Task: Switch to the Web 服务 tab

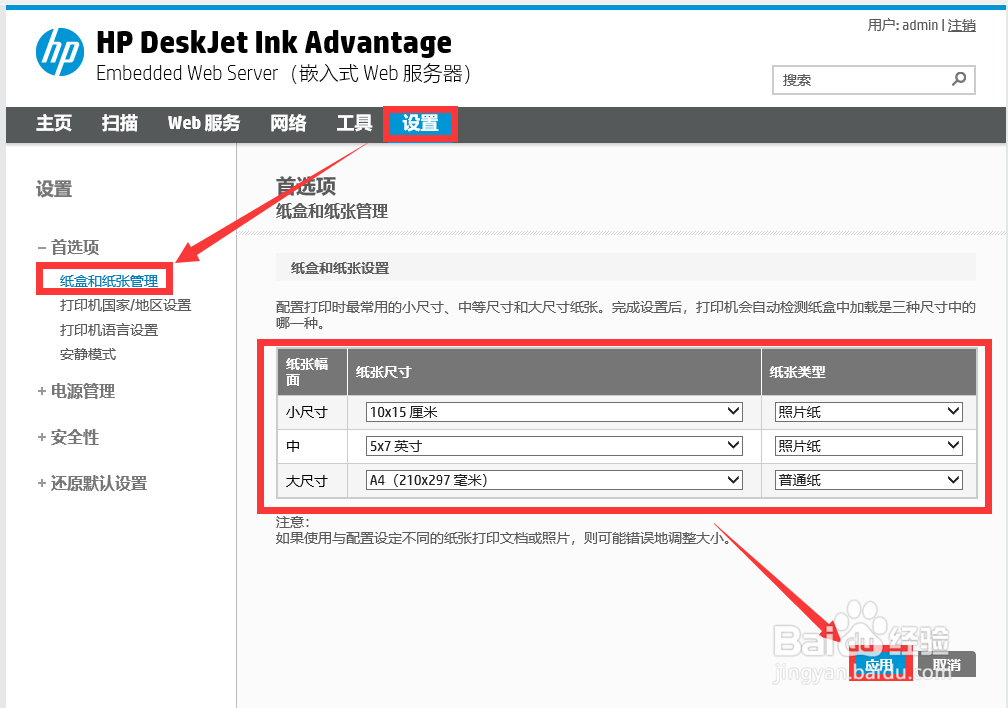Action: [204, 123]
